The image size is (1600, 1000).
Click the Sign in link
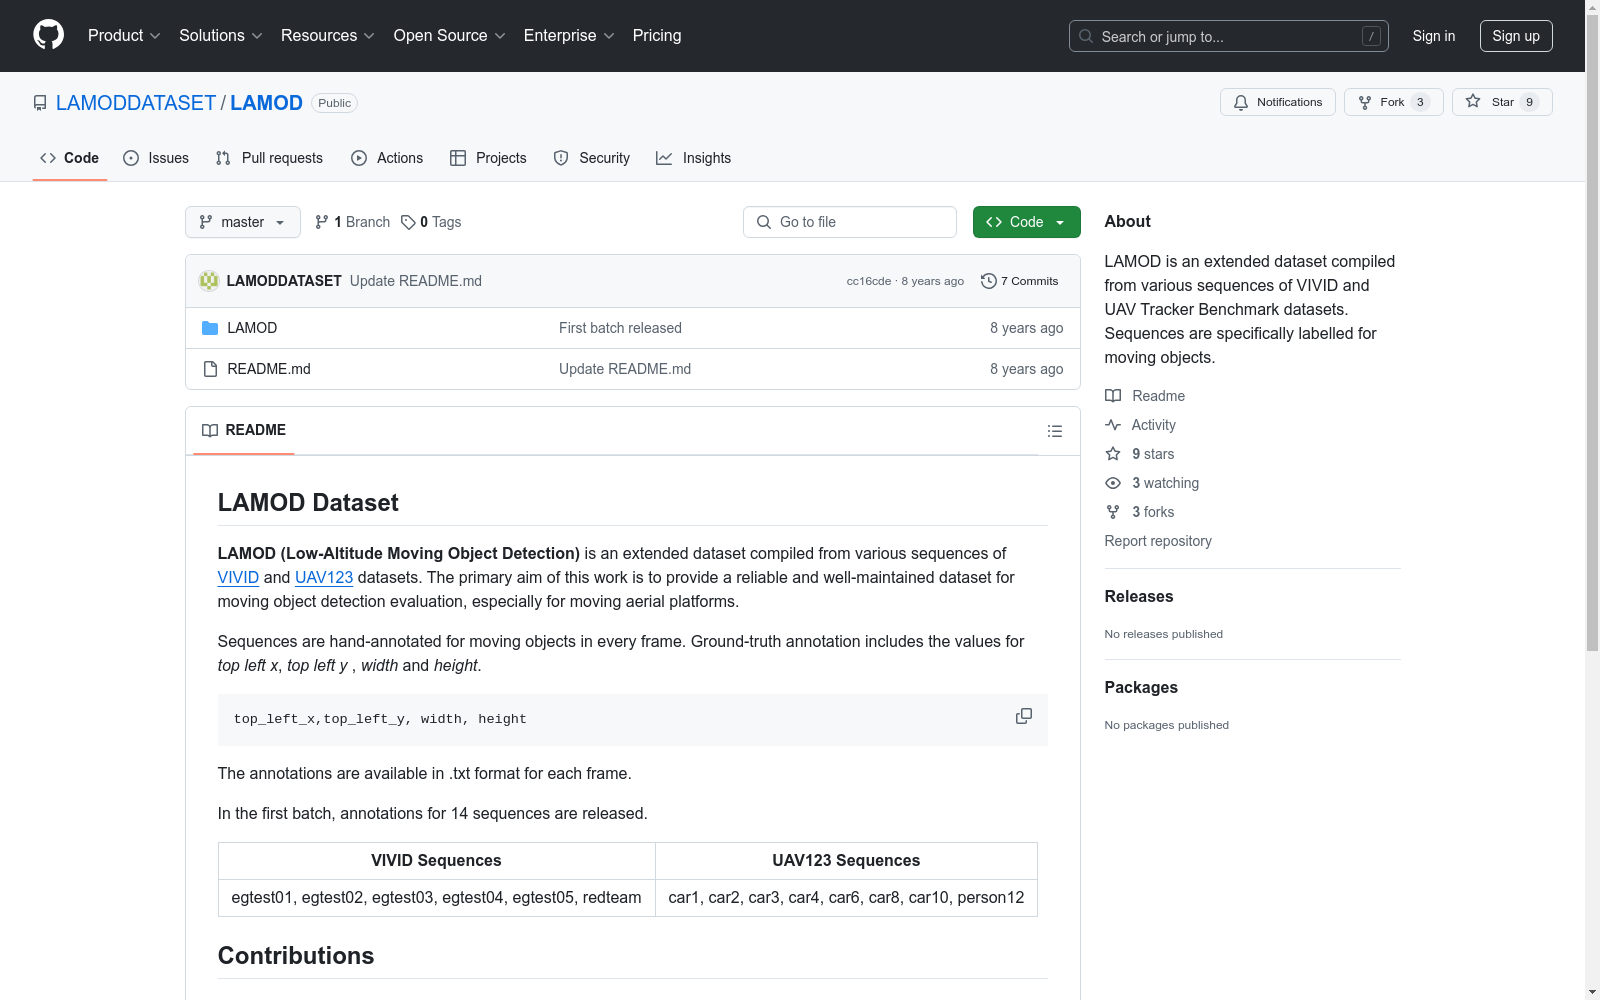coord(1434,36)
